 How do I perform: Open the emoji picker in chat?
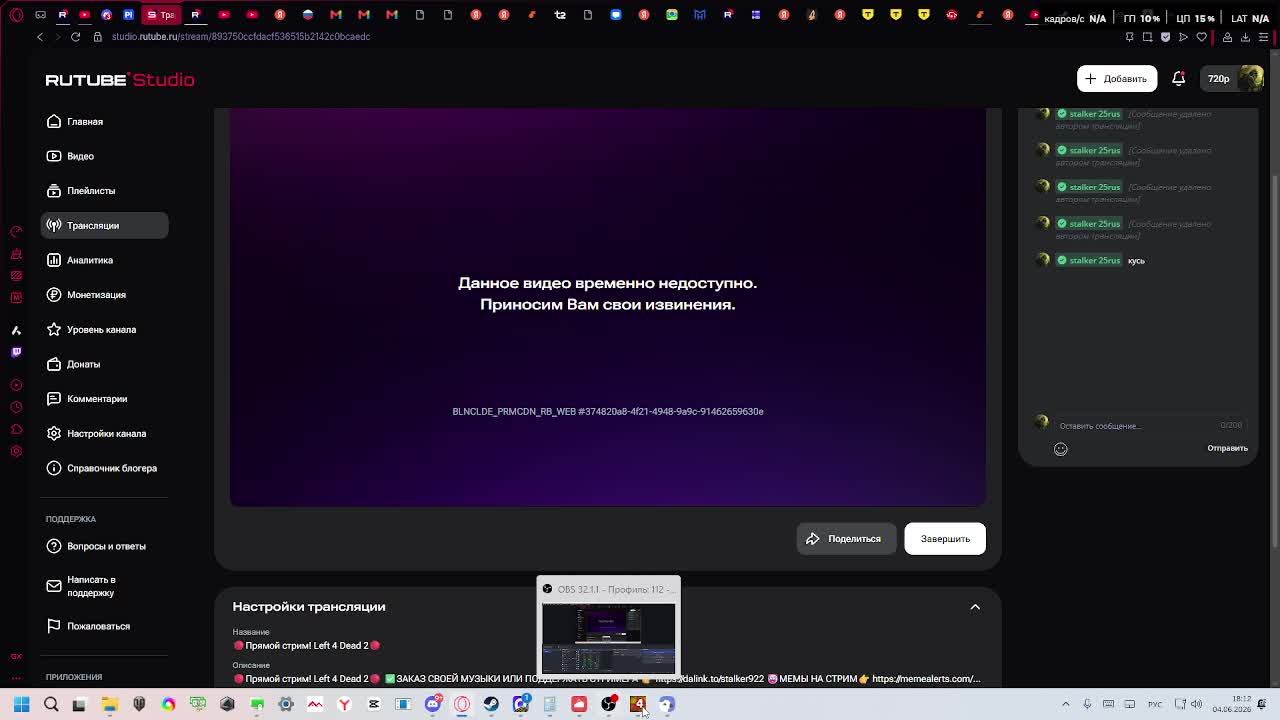click(x=1061, y=449)
